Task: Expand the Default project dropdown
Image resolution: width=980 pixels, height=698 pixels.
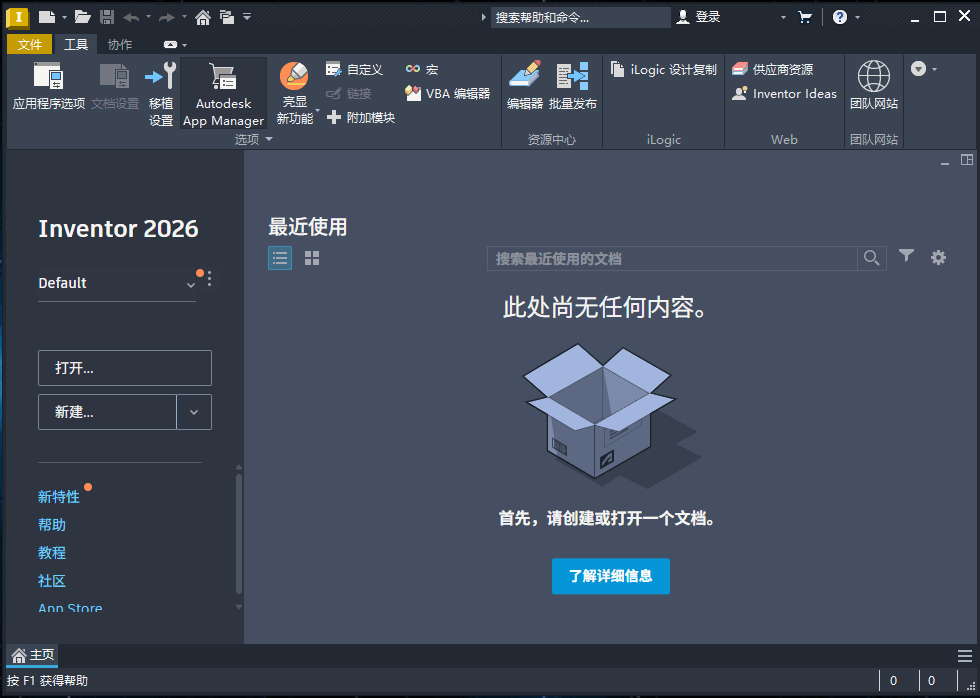Action: pyautogui.click(x=190, y=285)
